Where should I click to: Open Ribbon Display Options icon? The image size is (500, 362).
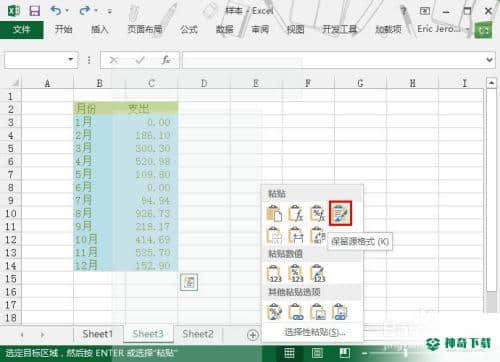pyautogui.click(x=424, y=11)
